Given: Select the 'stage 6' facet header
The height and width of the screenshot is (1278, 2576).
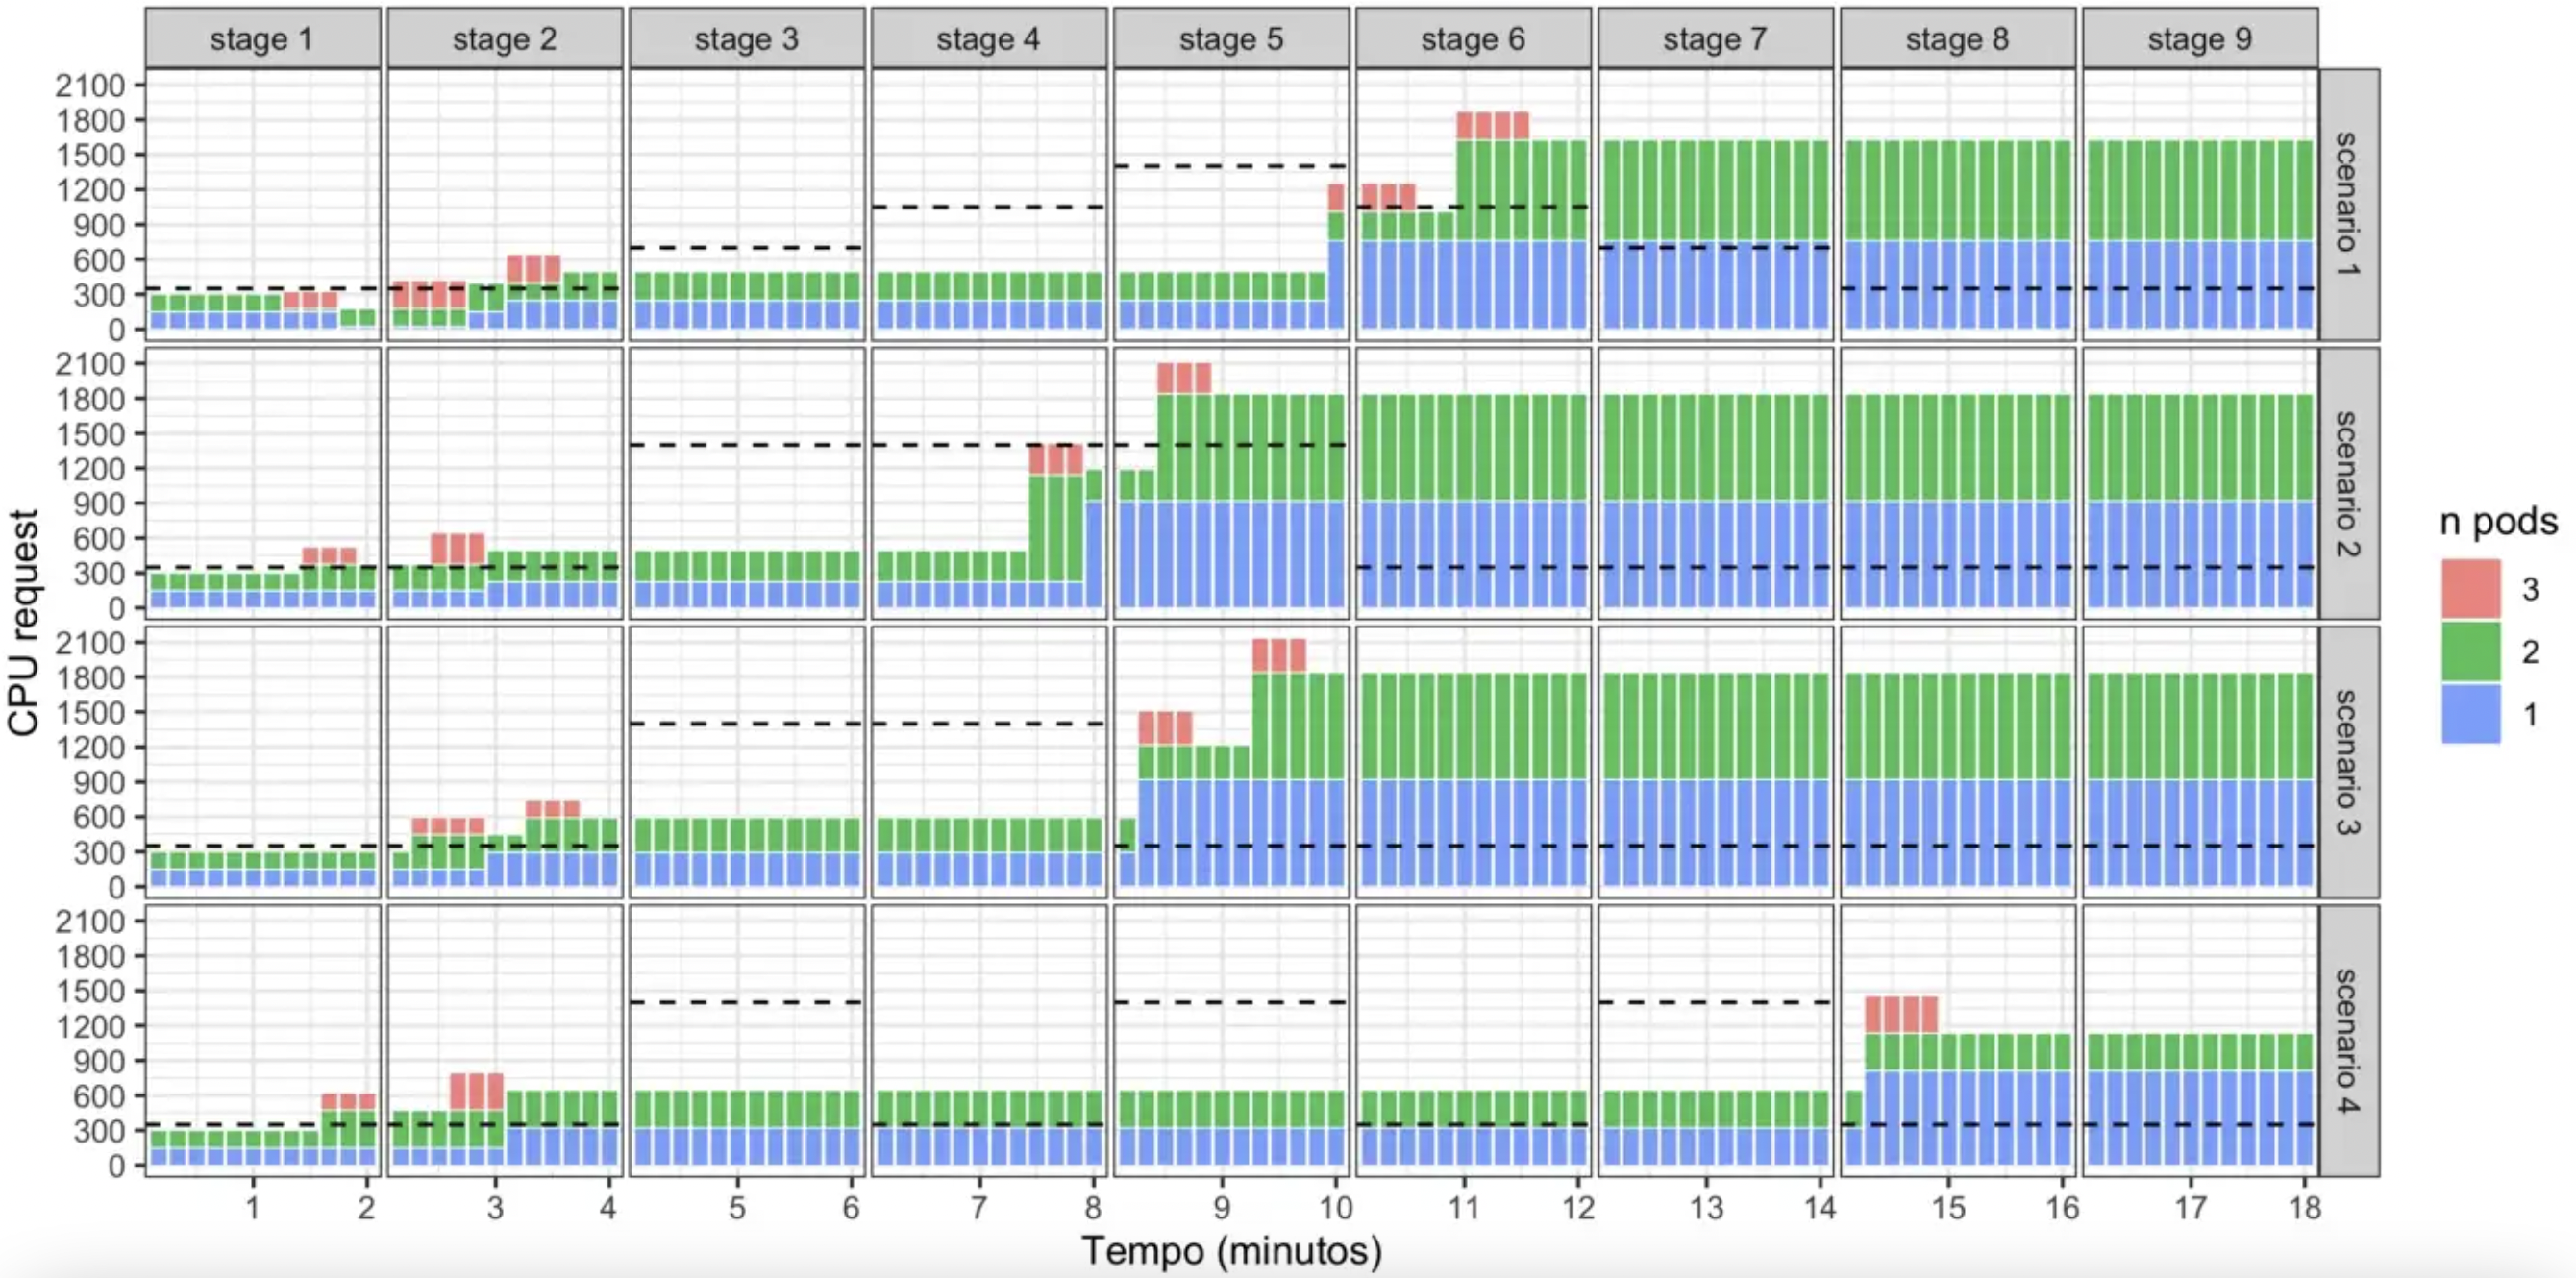Looking at the screenshot, I should click(1473, 39).
